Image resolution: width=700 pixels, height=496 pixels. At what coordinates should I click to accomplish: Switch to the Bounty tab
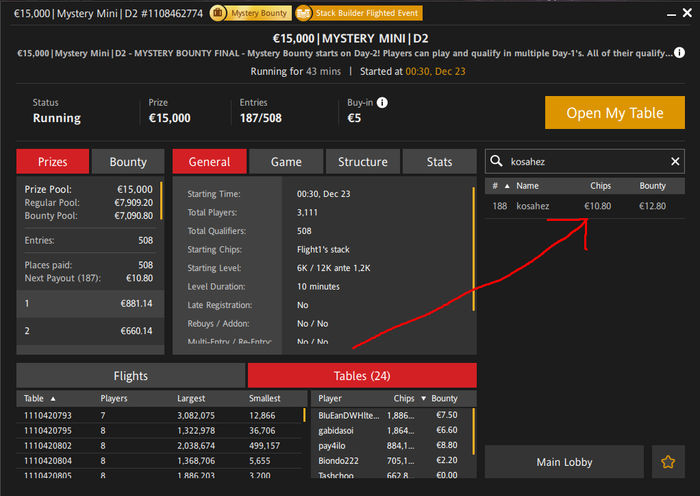pos(128,162)
